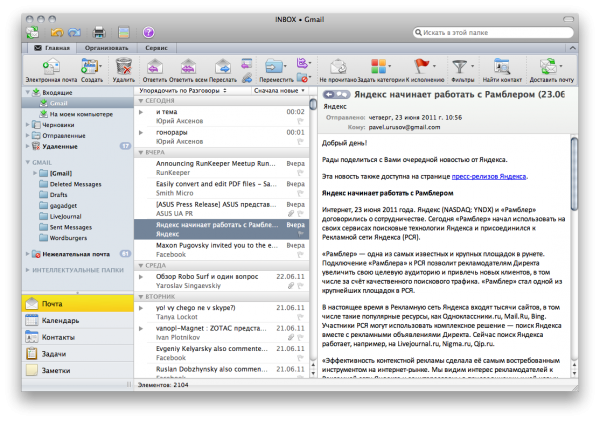
Task: Flag the RunKeeper Meetup message
Action: 300,173
